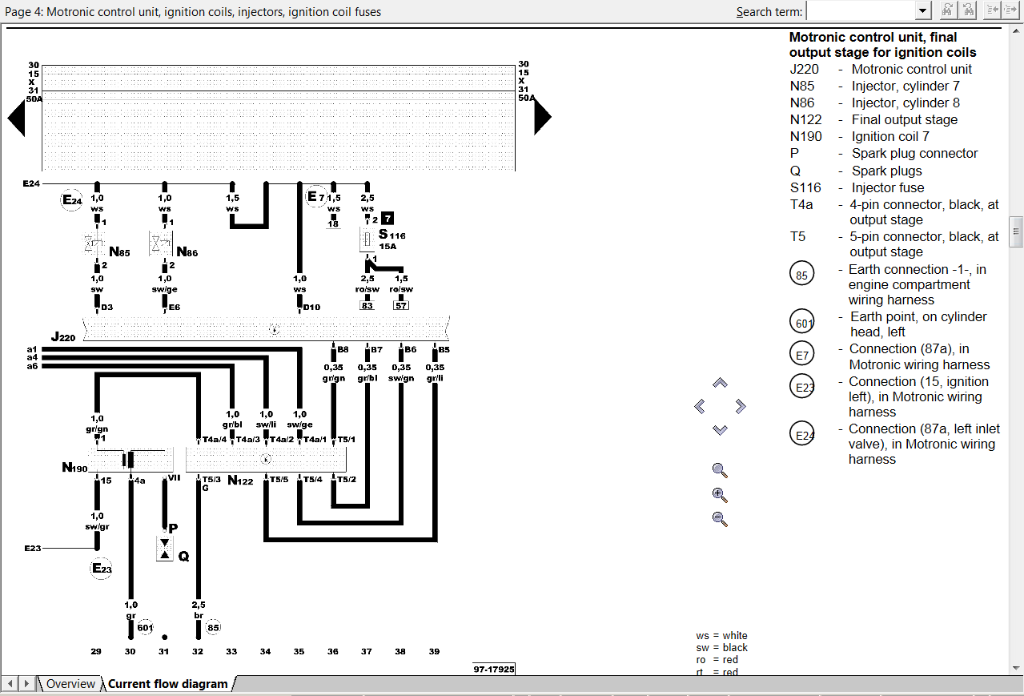The height and width of the screenshot is (696, 1024).
Task: Go to next diagram page, right black arrow
Action: point(542,118)
